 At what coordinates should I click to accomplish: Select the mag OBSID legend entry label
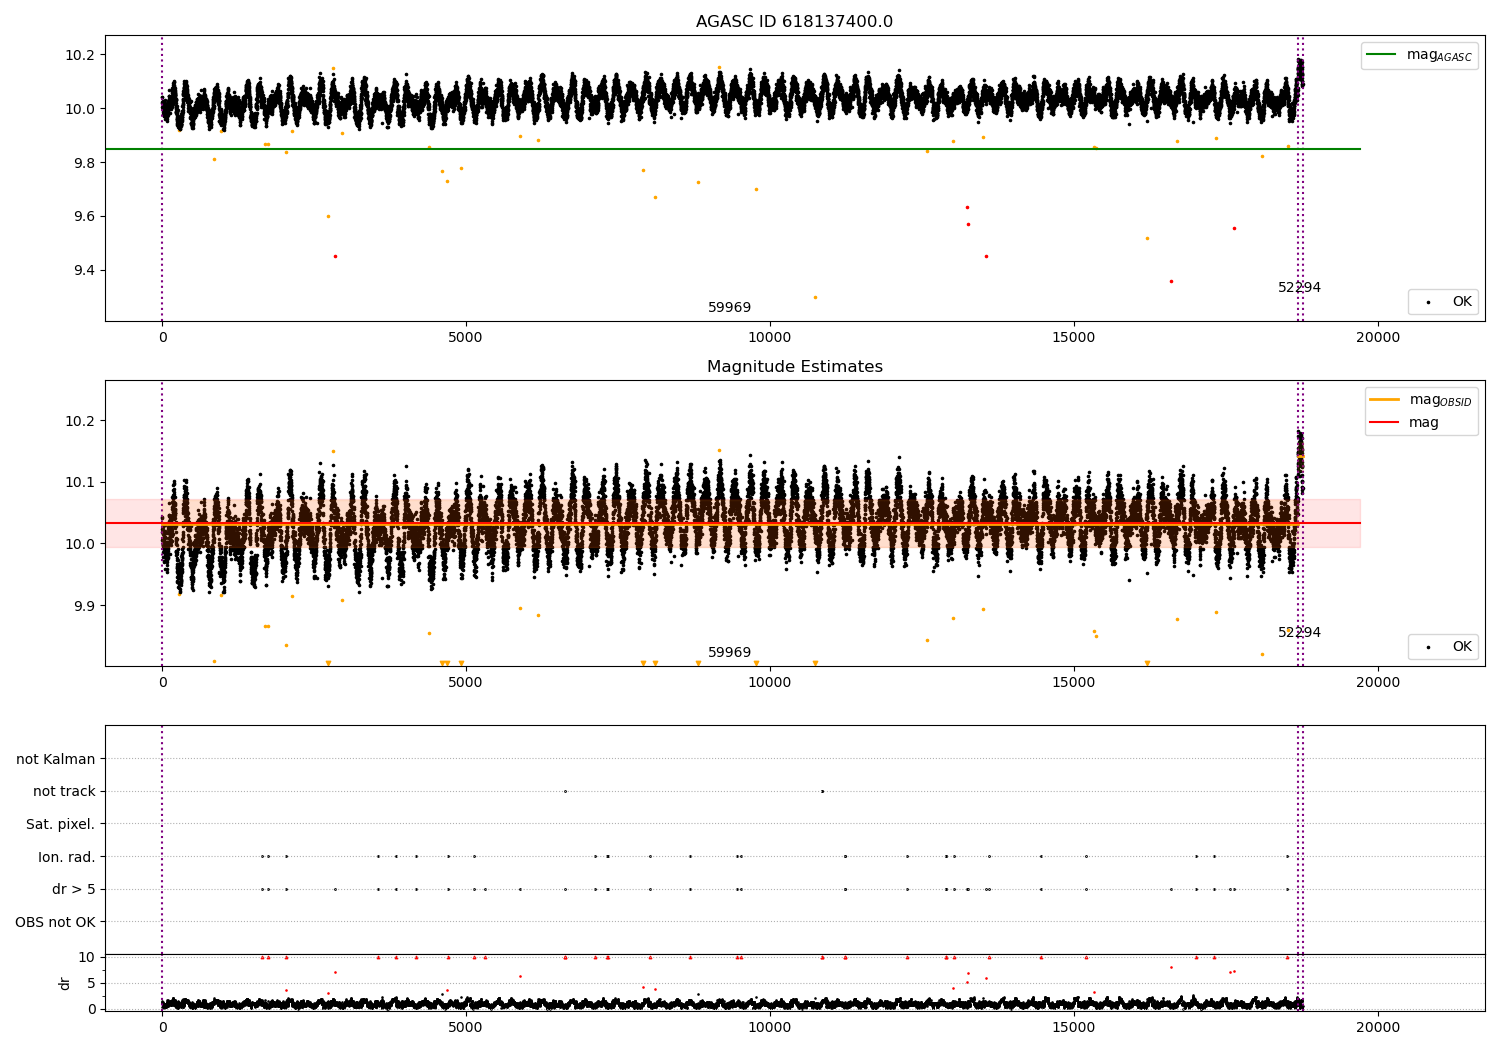tap(1441, 400)
